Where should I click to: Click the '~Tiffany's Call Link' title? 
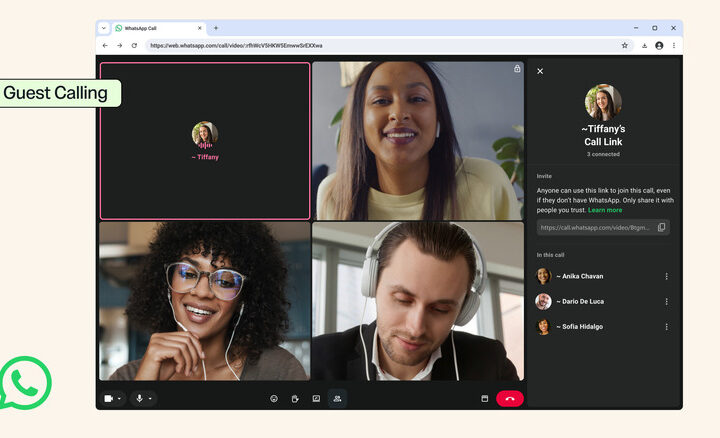[603, 135]
